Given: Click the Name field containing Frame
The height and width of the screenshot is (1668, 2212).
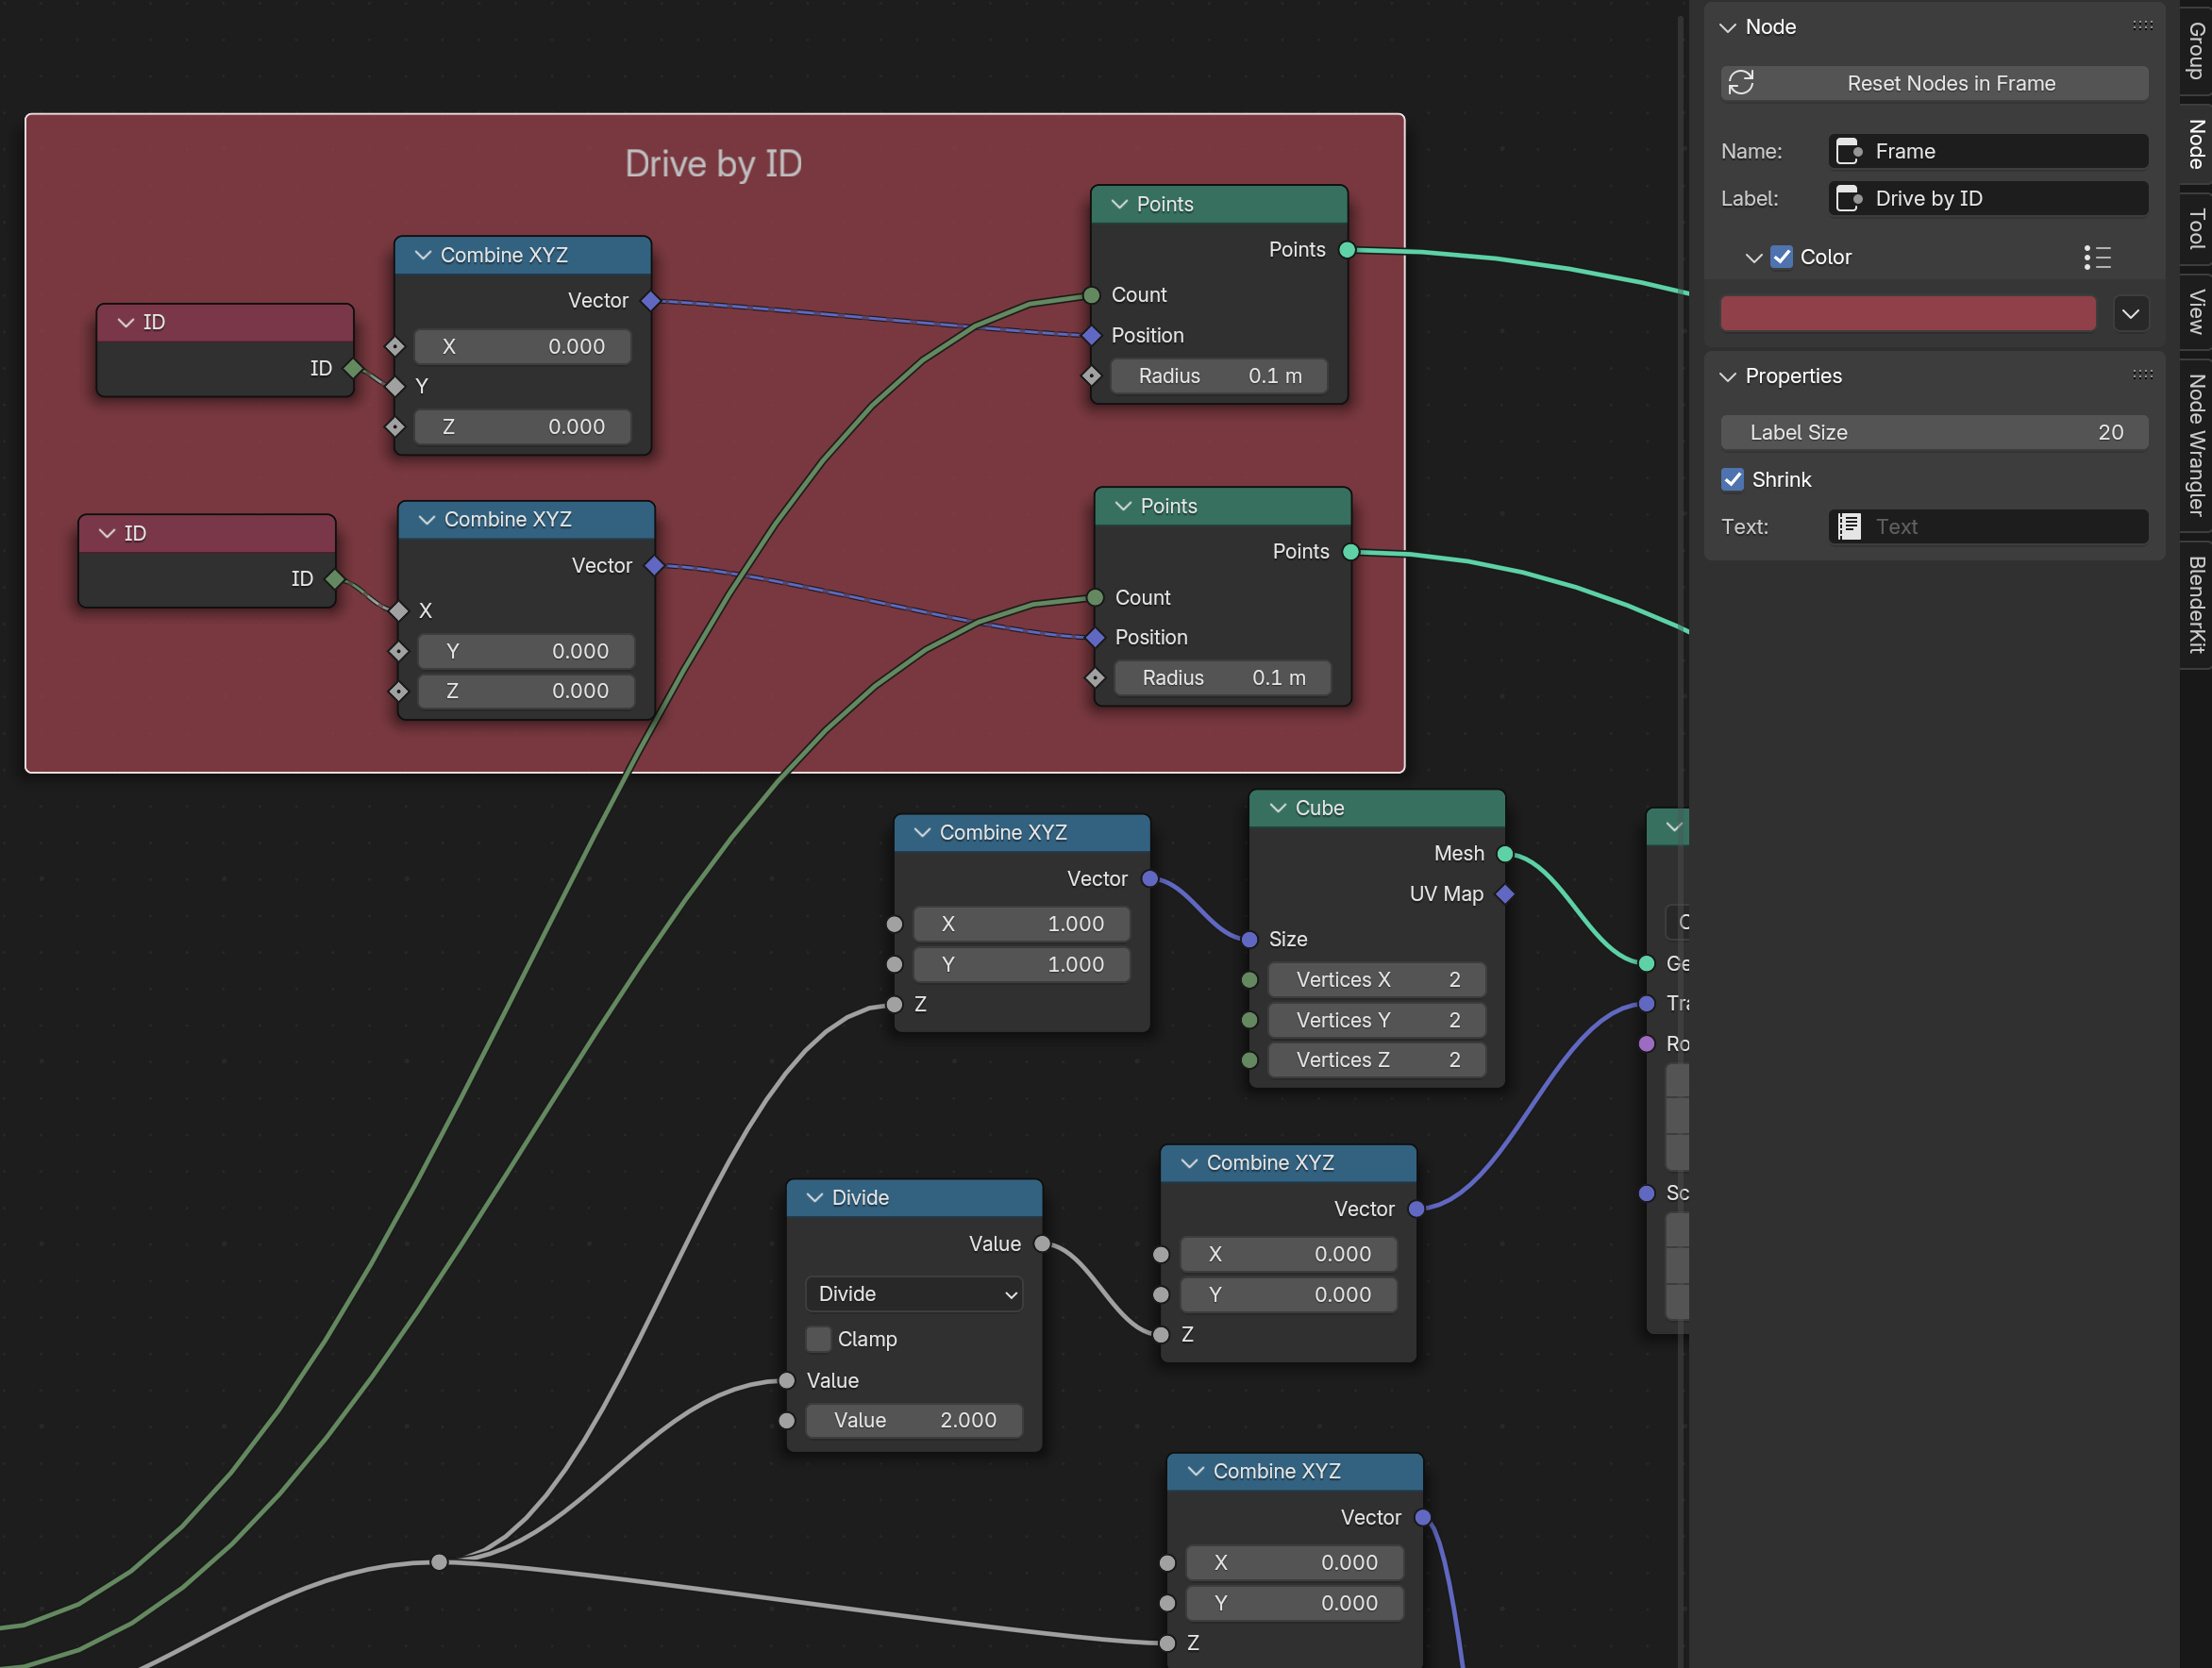Looking at the screenshot, I should point(1988,151).
